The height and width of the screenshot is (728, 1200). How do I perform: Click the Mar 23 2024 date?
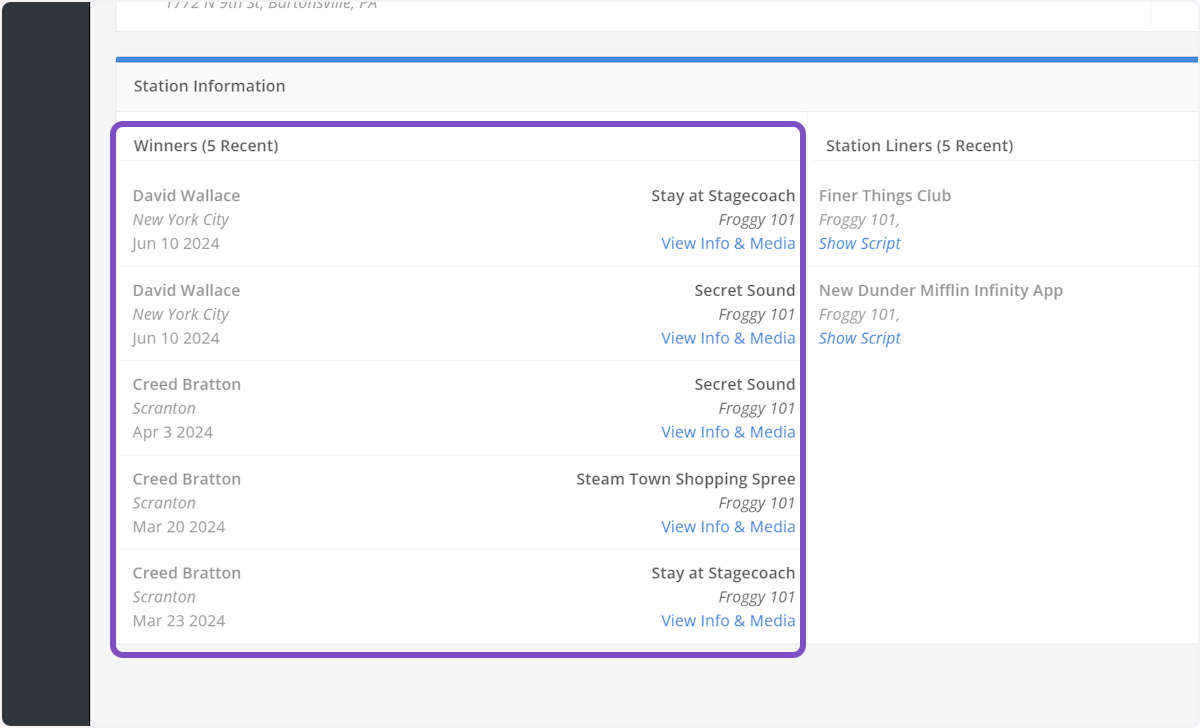click(178, 621)
